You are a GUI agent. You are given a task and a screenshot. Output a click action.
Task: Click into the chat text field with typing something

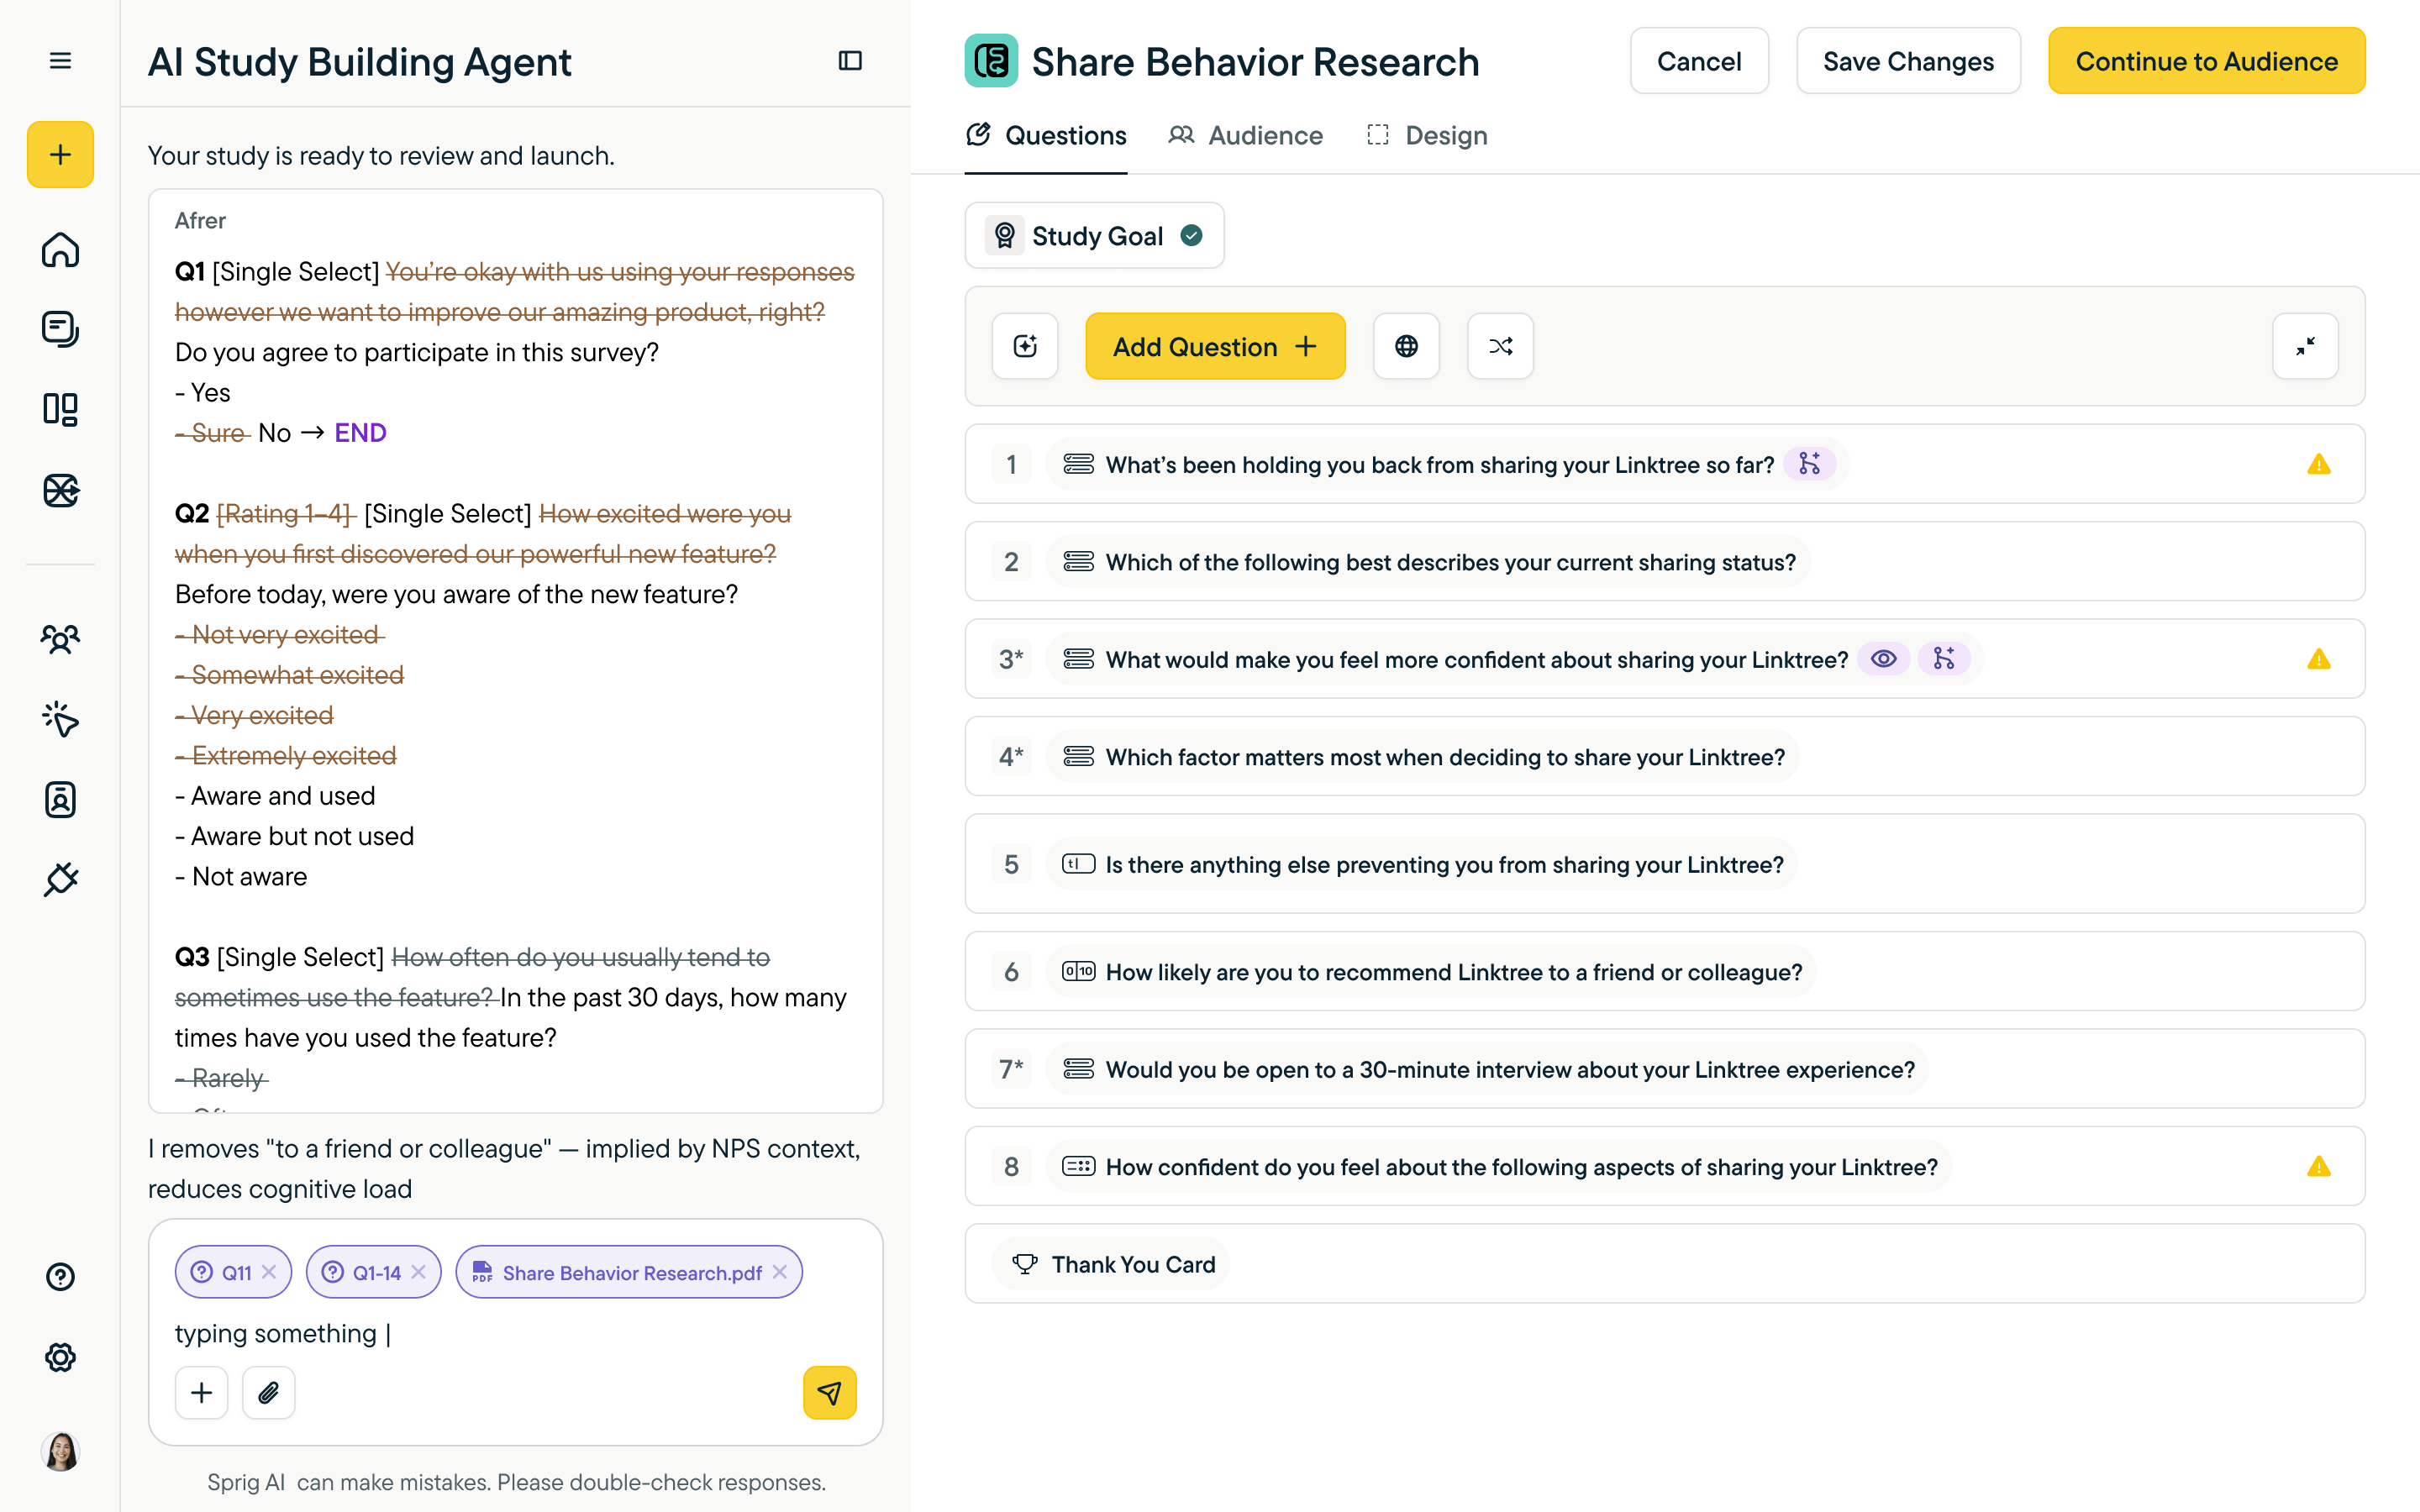[x=514, y=1333]
